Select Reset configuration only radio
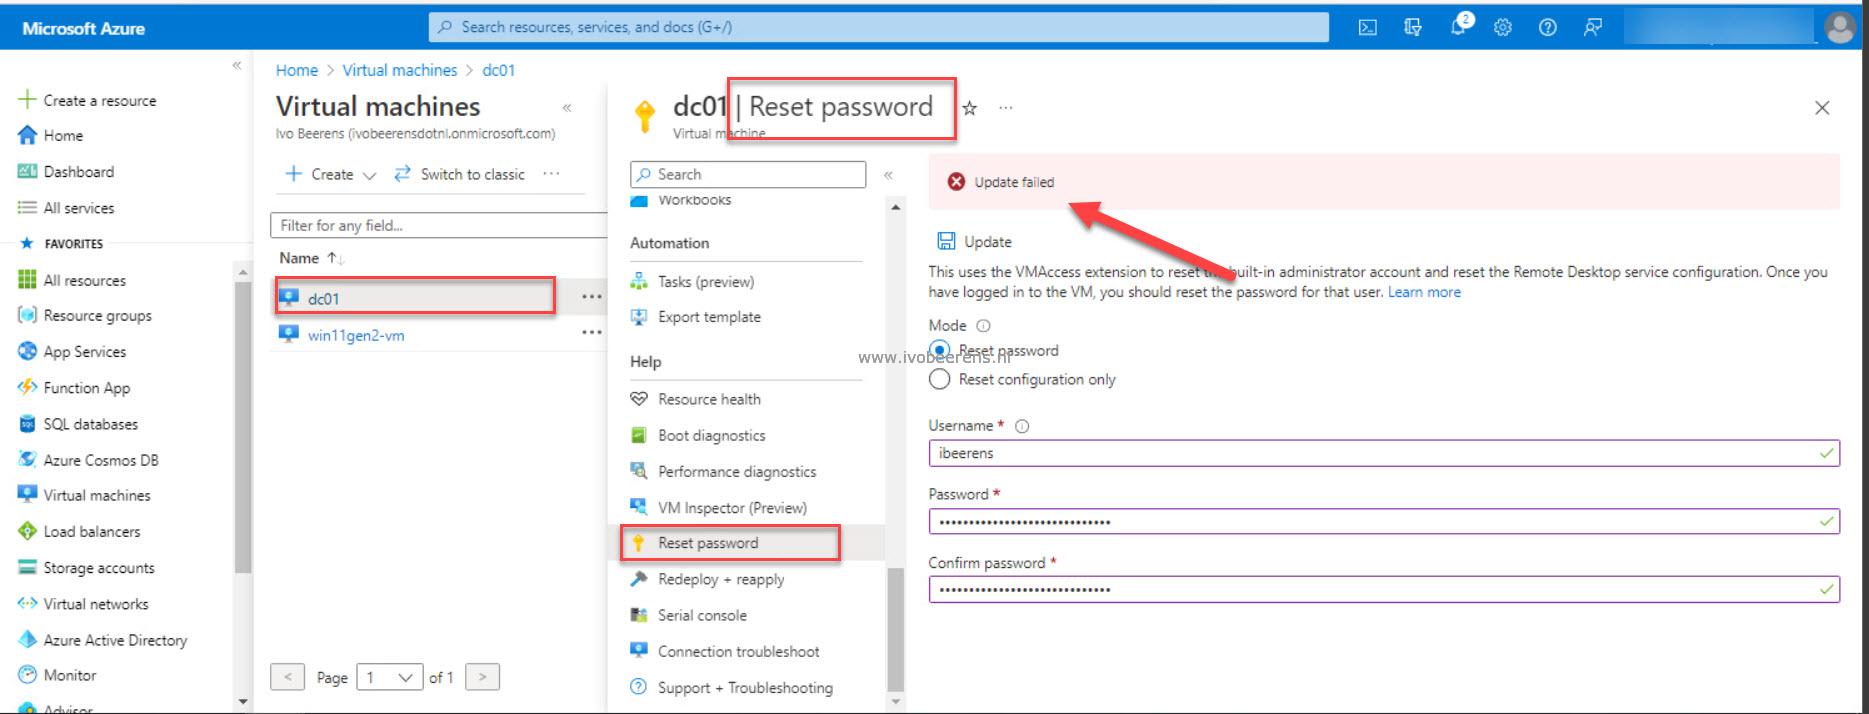1869x714 pixels. 939,379
